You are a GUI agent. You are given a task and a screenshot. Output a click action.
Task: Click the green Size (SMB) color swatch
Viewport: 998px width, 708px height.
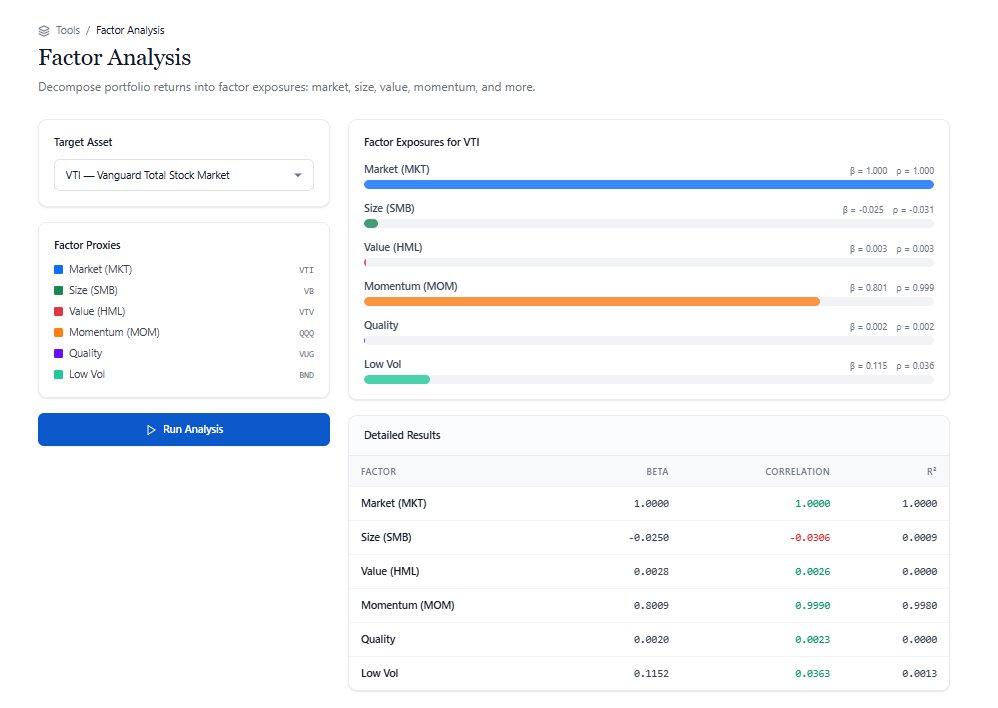click(59, 290)
